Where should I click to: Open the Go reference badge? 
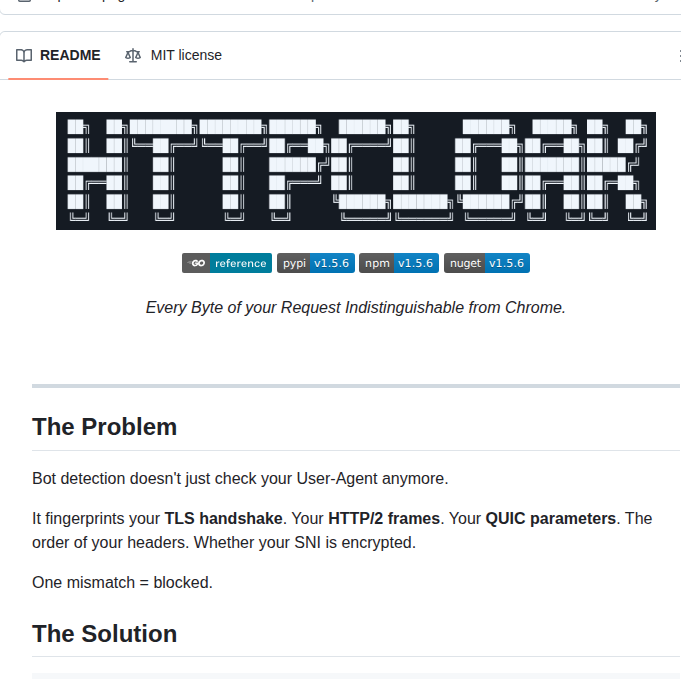227,263
